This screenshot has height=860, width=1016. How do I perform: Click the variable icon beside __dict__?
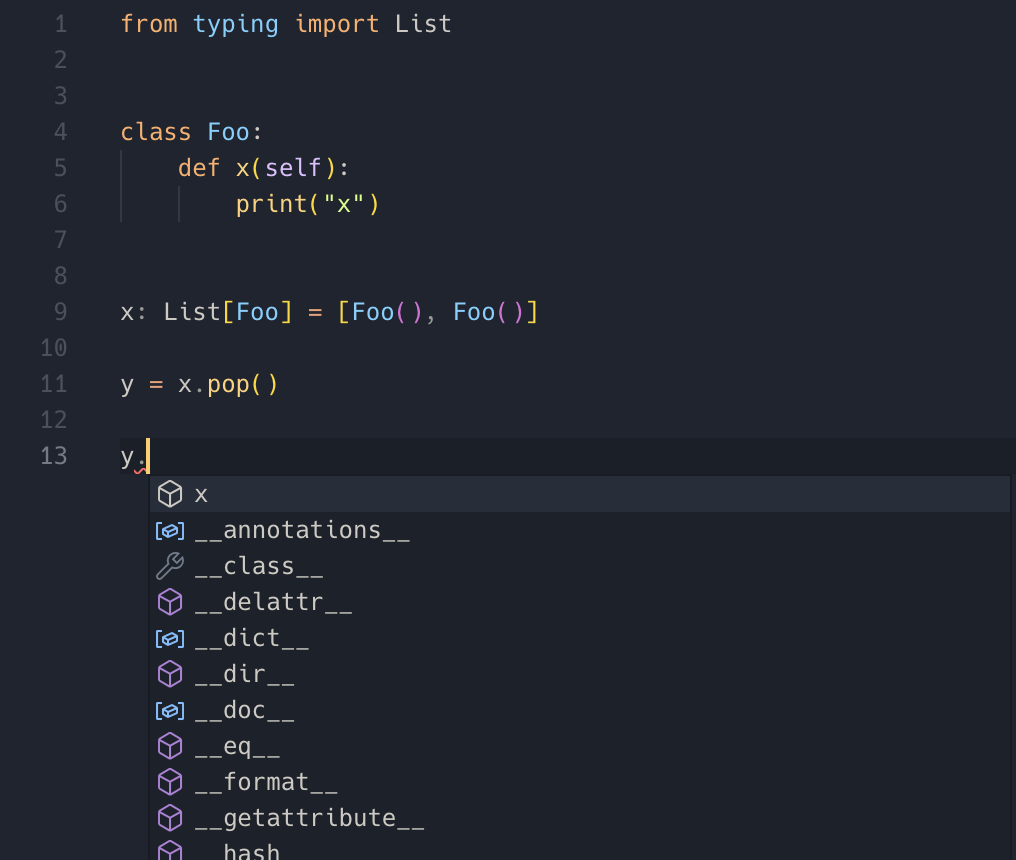(x=170, y=639)
